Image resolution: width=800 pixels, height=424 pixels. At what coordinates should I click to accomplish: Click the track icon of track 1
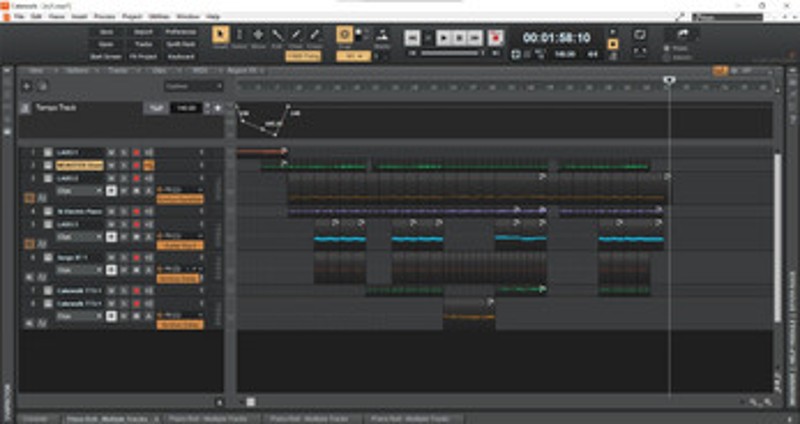point(47,153)
